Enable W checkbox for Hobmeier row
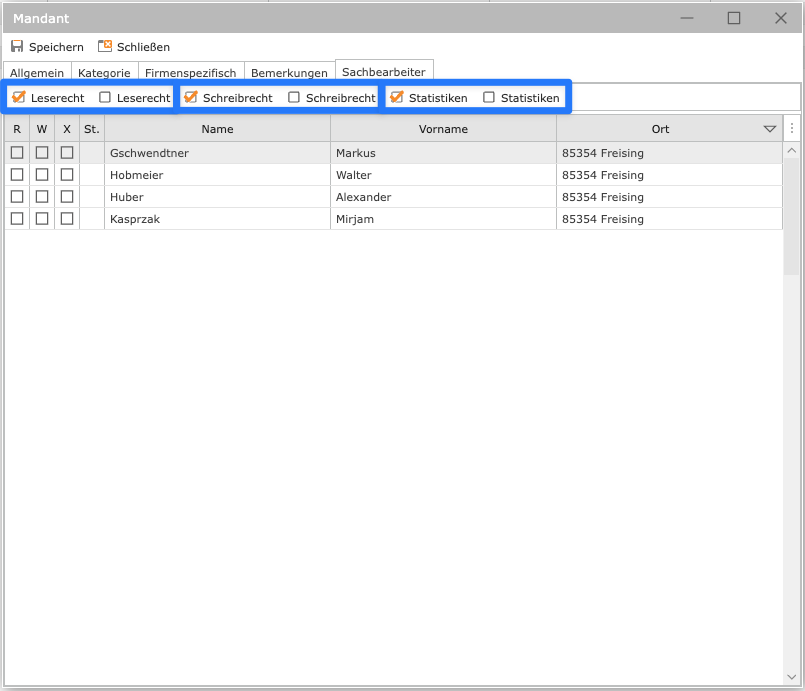The image size is (805, 691). pos(42,175)
